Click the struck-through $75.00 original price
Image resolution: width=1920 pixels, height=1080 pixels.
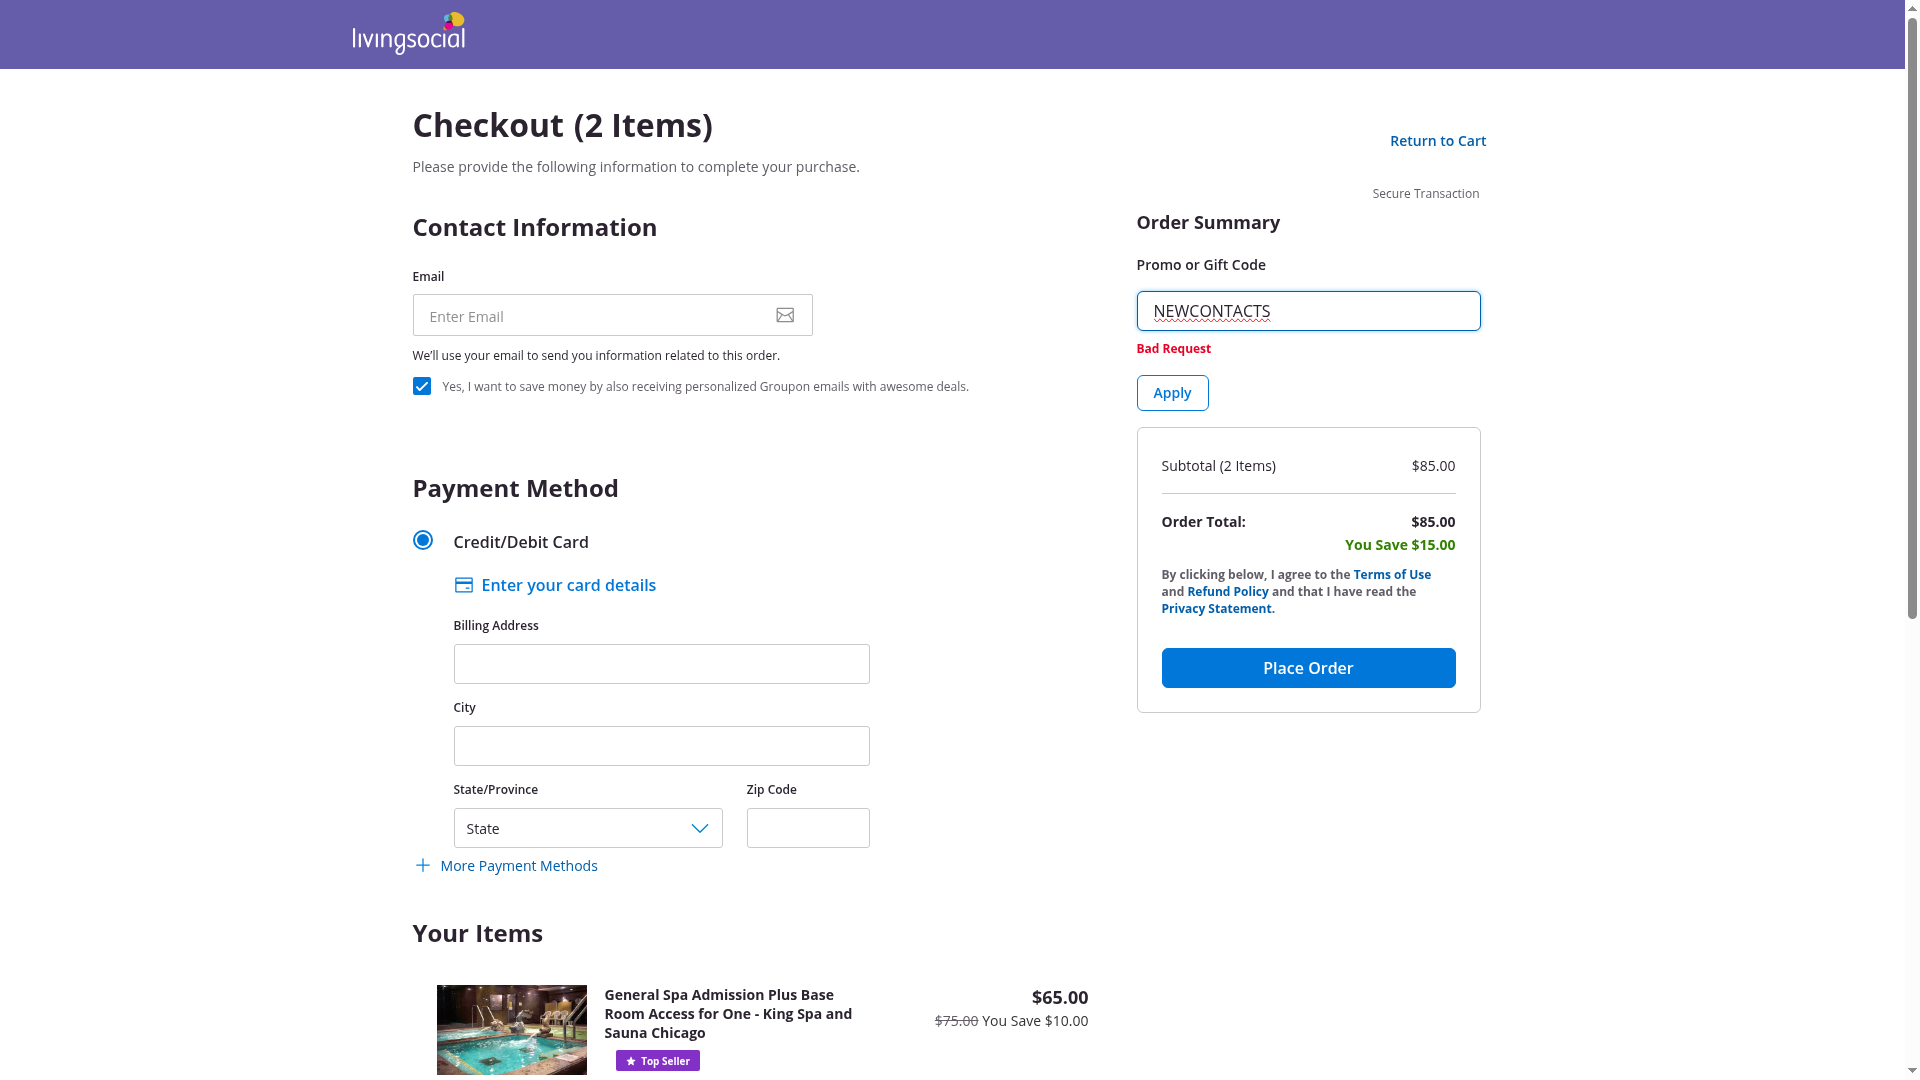coord(956,1021)
